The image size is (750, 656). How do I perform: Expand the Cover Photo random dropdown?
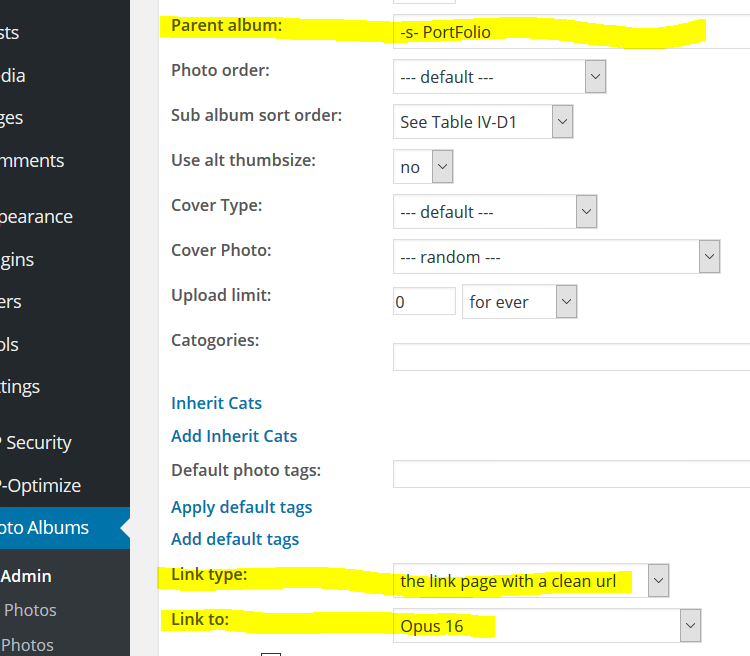coord(556,257)
